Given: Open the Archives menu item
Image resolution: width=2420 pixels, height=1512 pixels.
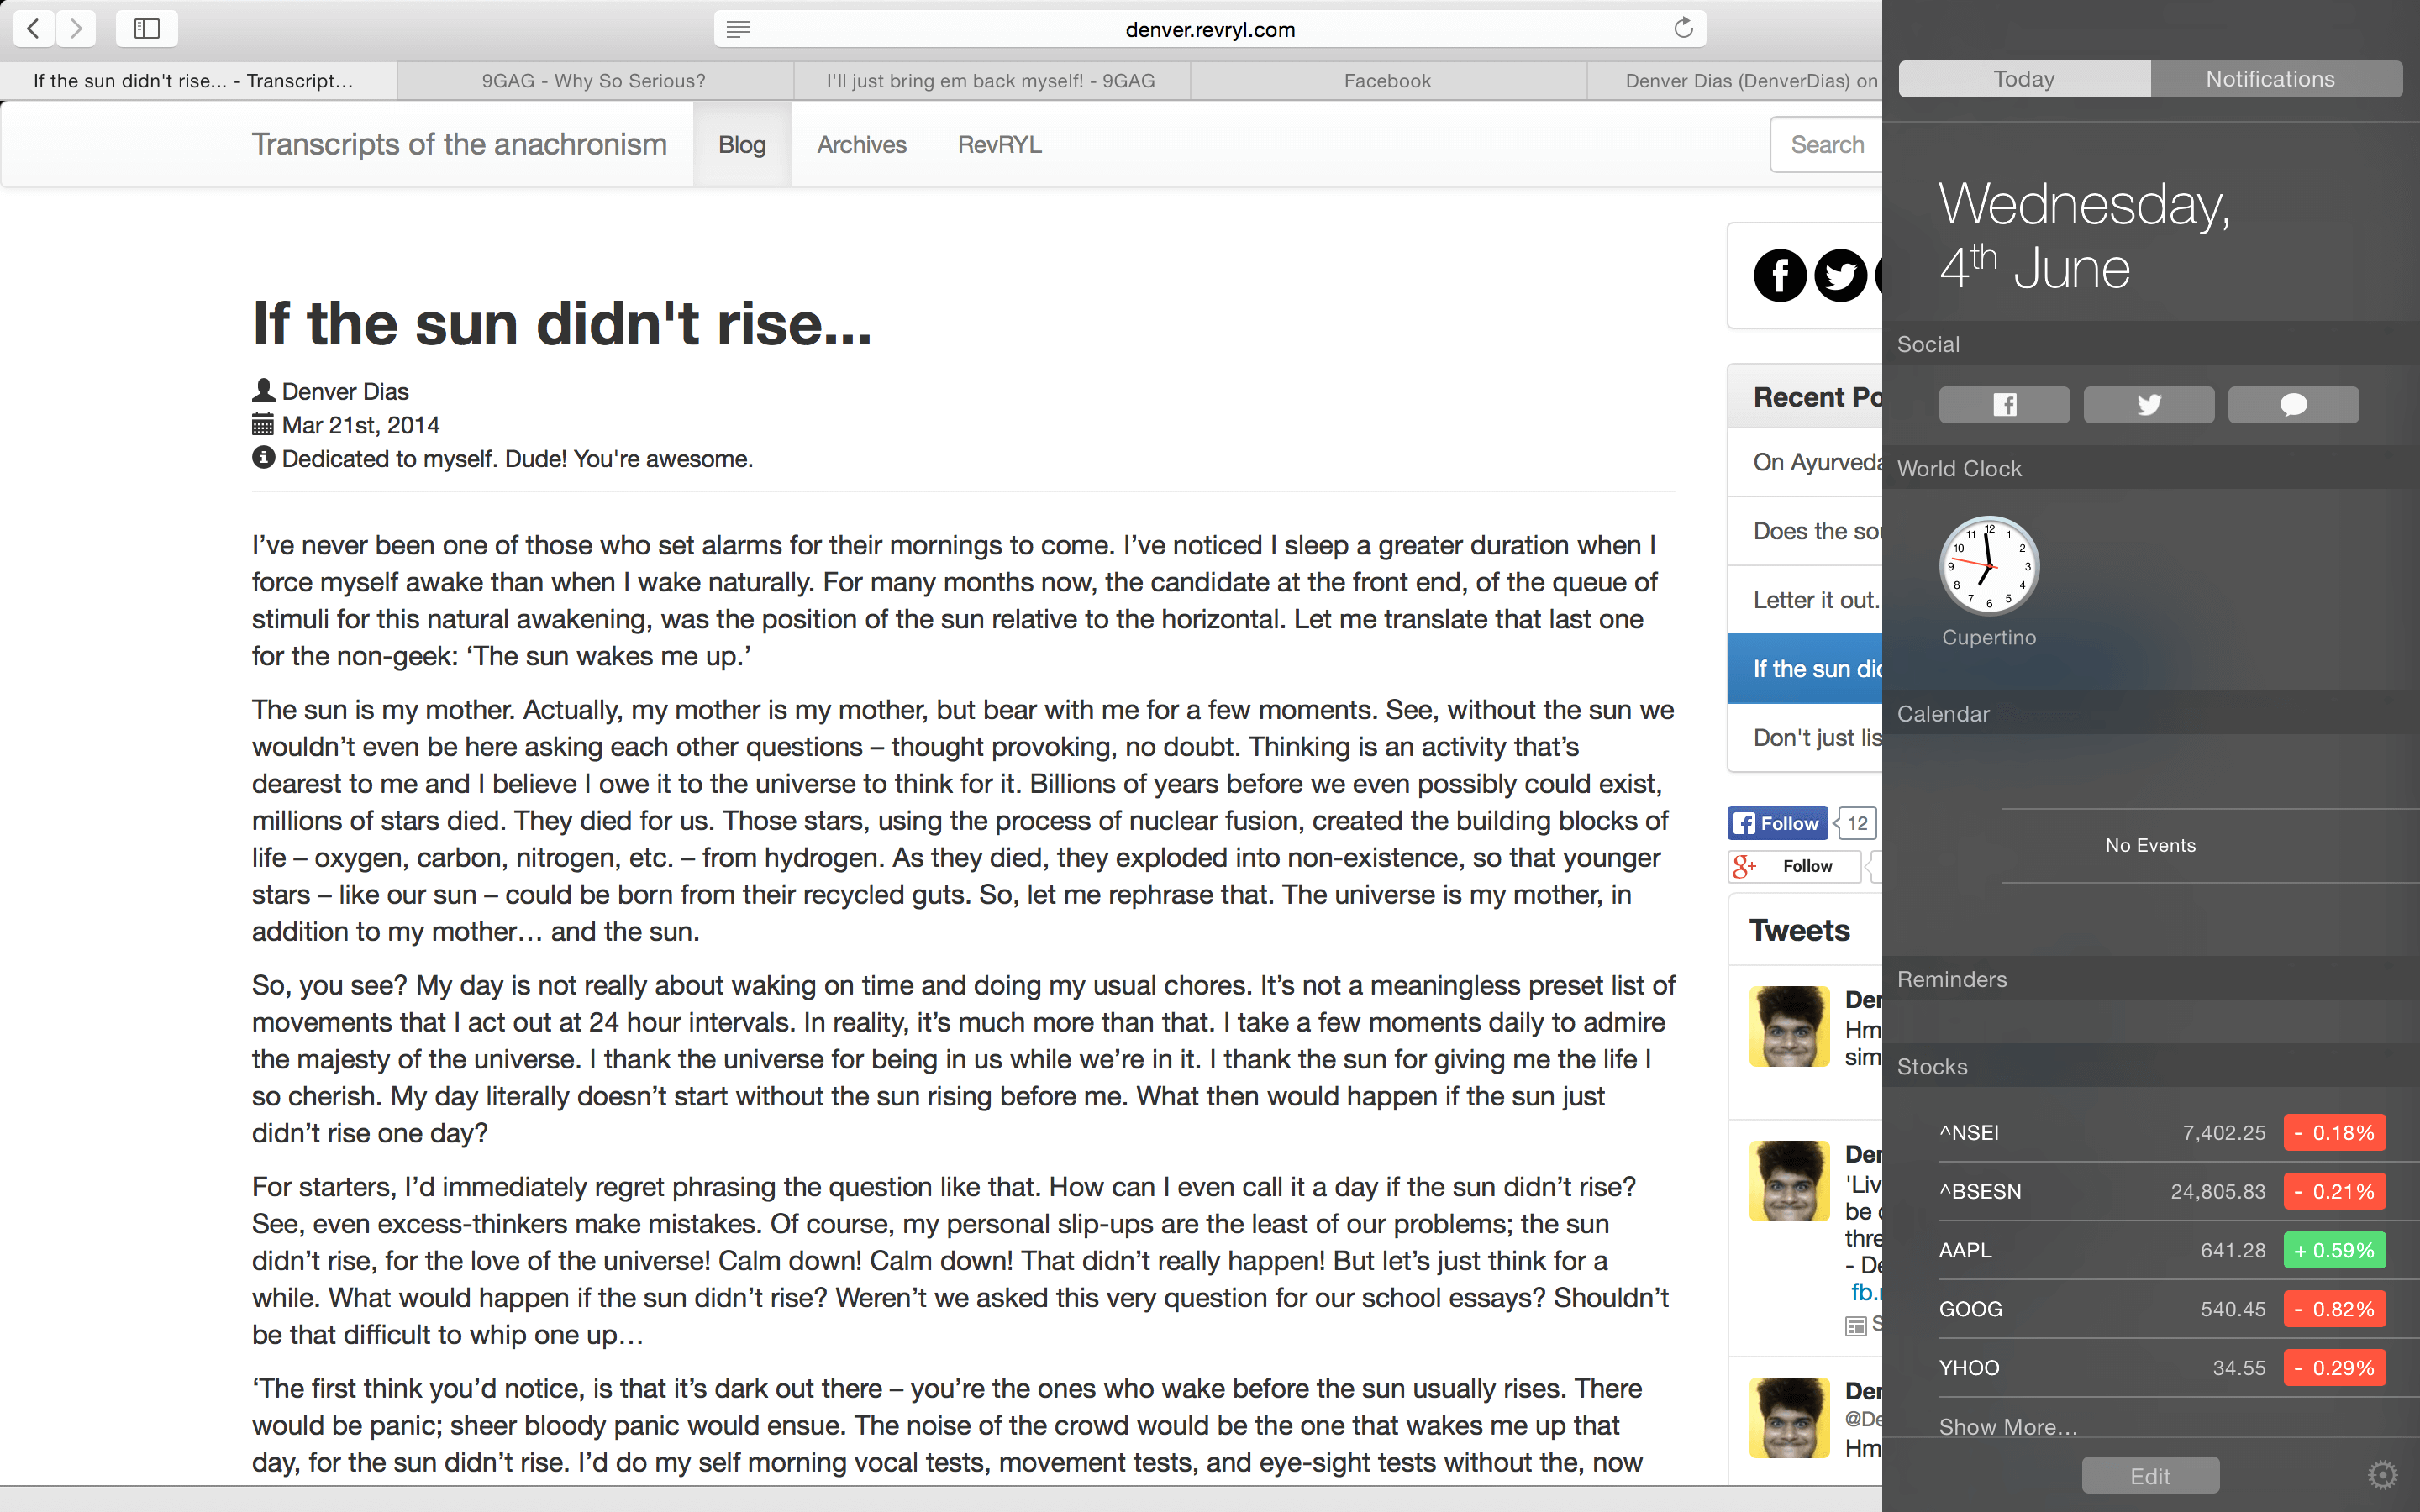Looking at the screenshot, I should click(861, 145).
